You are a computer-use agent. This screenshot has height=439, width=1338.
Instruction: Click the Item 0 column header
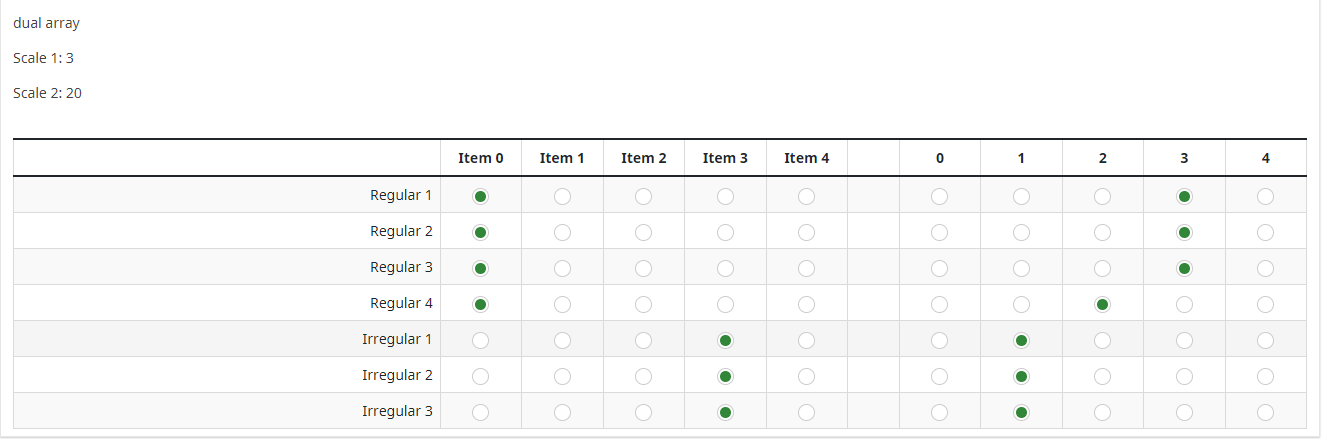480,158
